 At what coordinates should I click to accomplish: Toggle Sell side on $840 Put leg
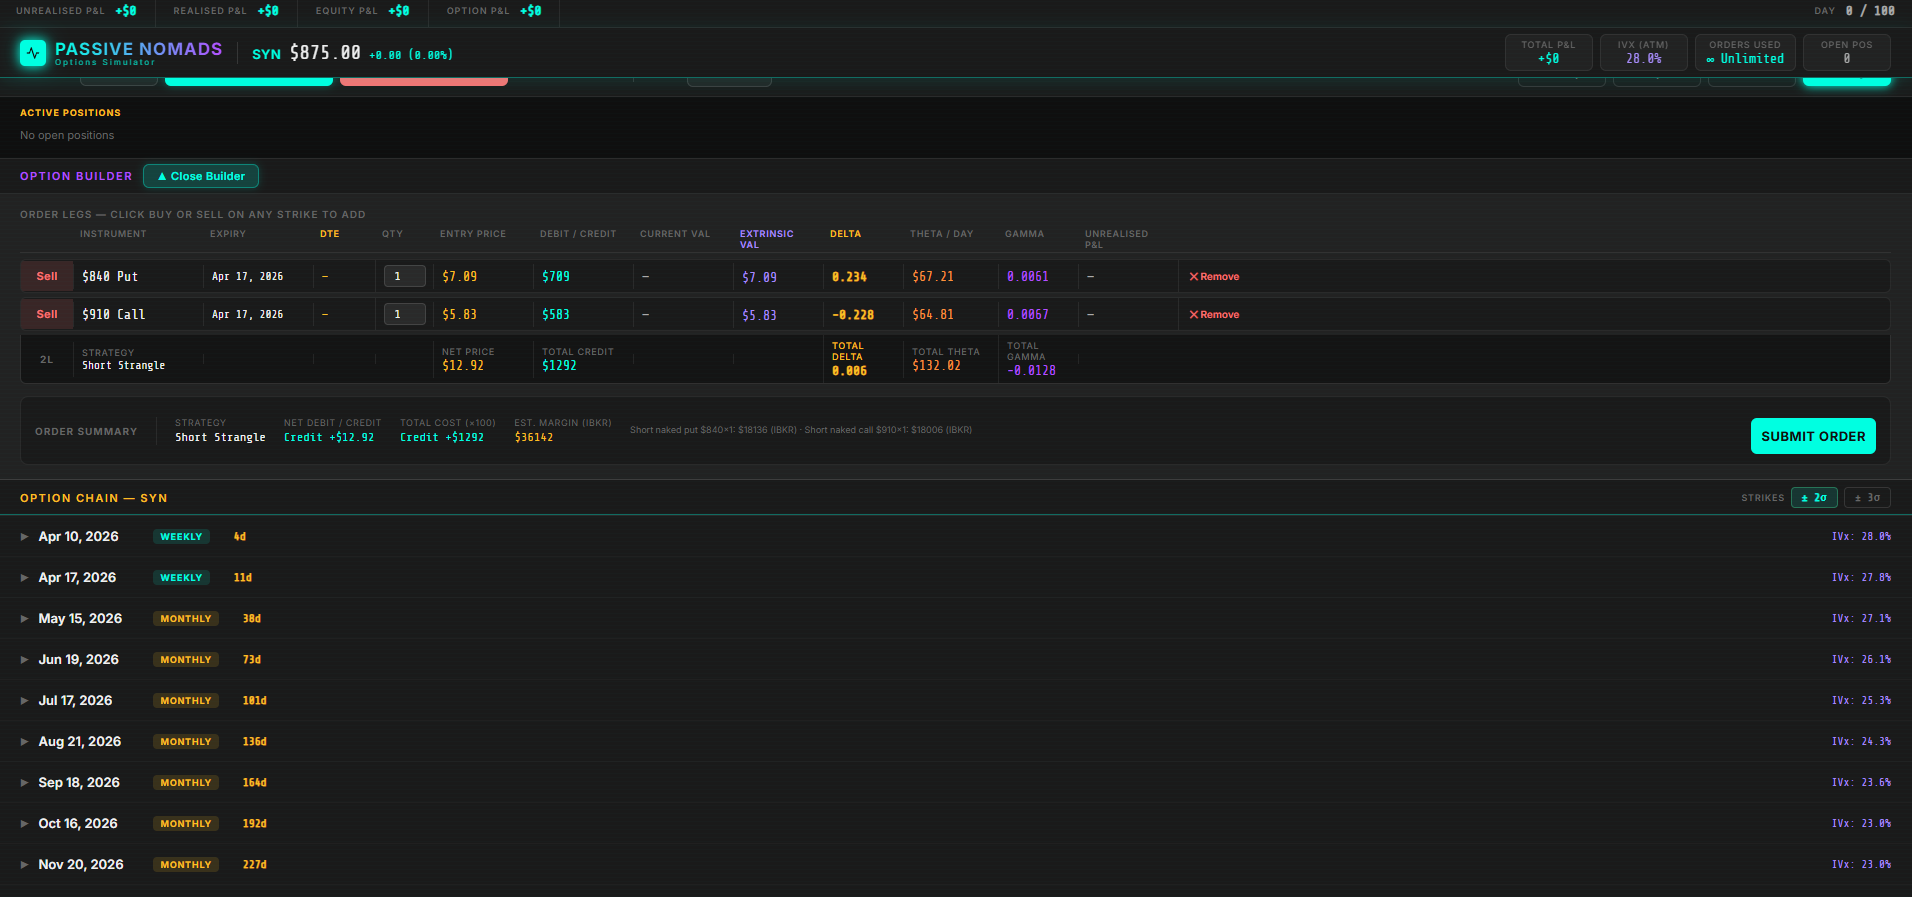(47, 277)
